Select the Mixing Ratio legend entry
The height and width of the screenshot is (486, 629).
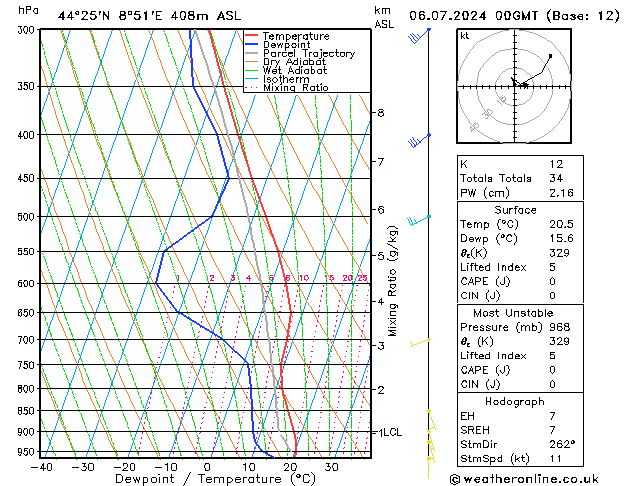tap(287, 87)
